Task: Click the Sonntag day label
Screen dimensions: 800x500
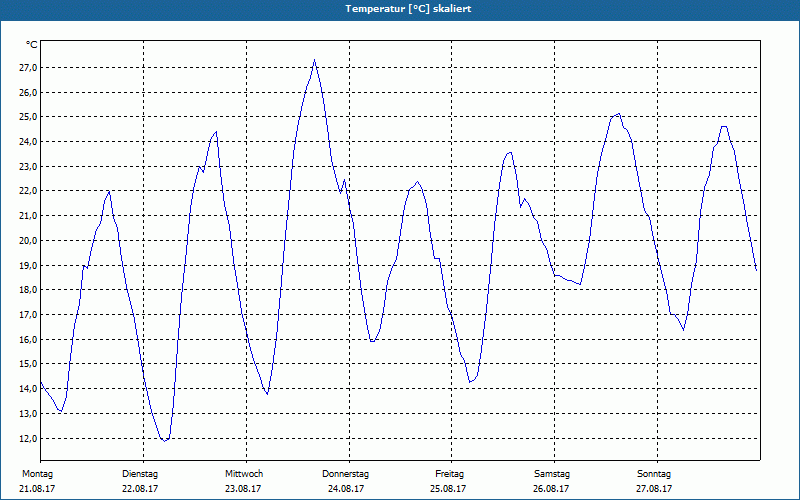Action: 654,474
